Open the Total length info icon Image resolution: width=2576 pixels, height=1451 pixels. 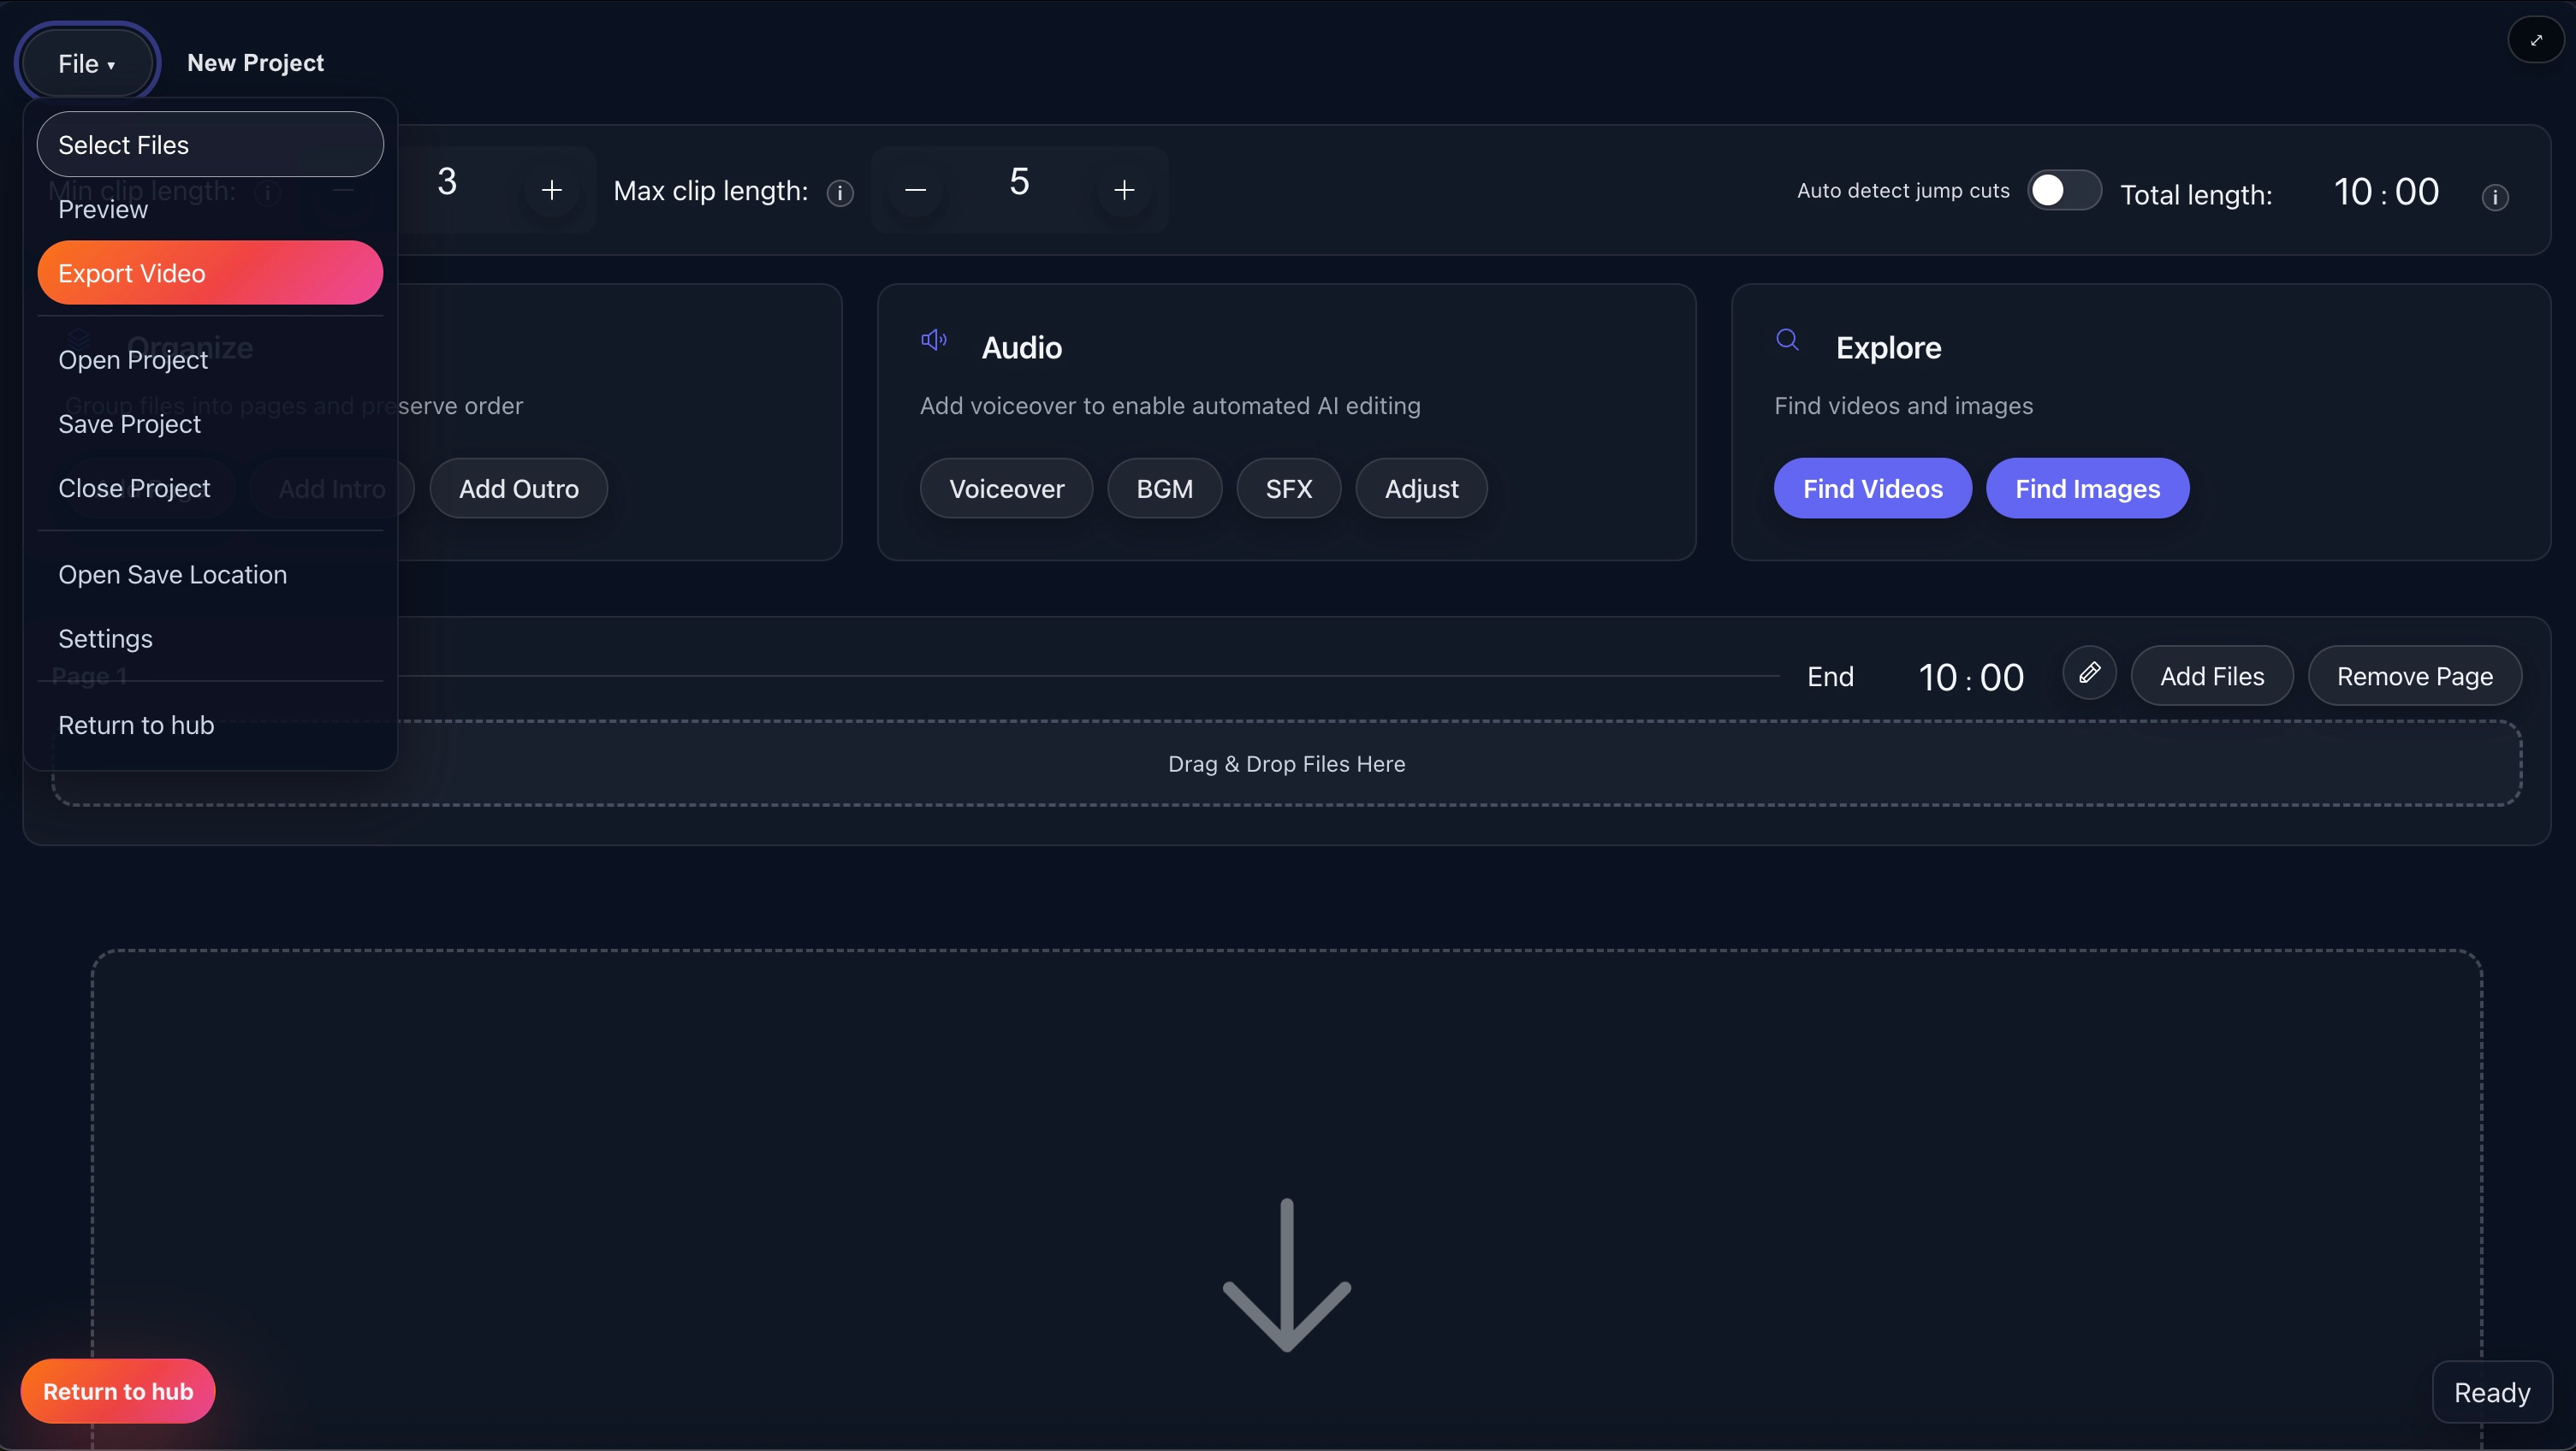pos(2495,198)
